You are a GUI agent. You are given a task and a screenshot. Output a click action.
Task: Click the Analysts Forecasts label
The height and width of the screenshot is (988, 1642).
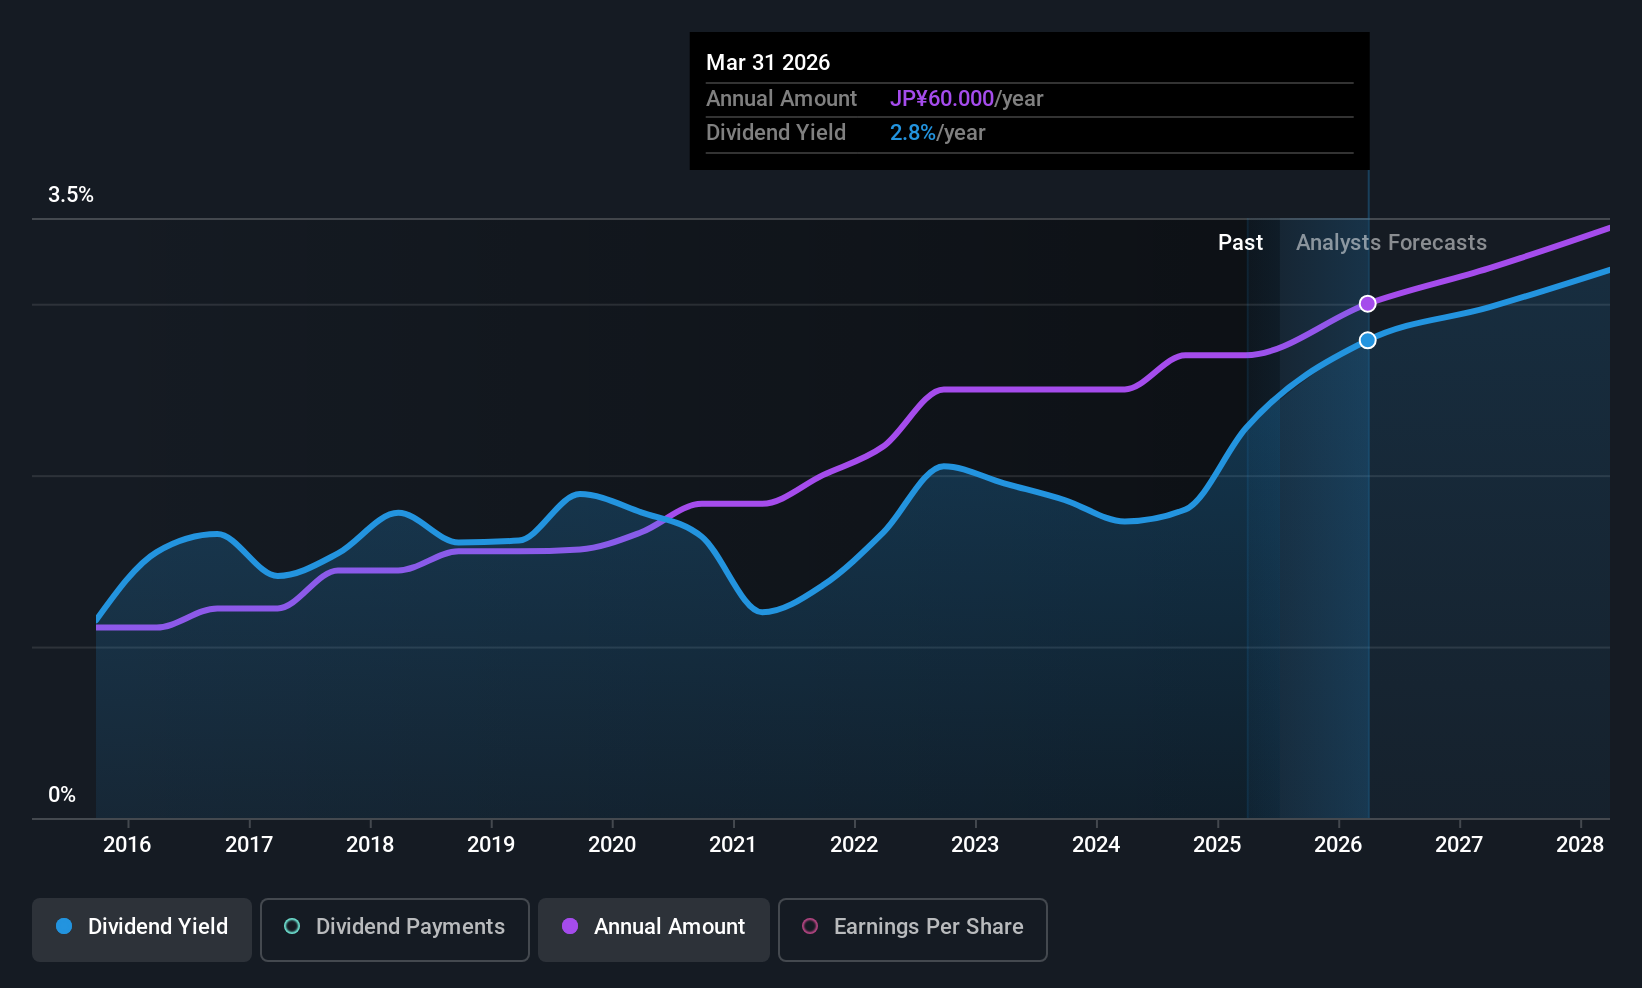1391,243
